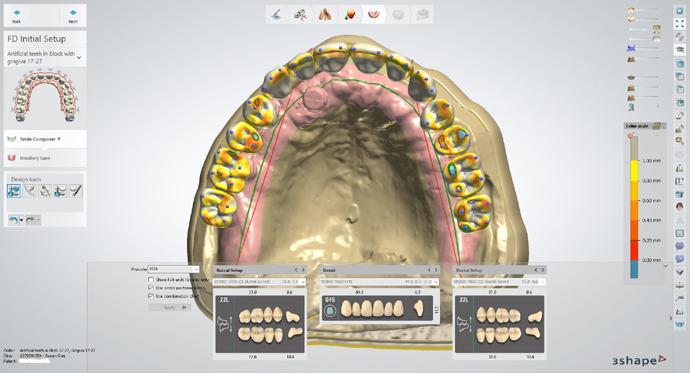690x373 pixels.
Task: Click the nose-shaped workflow toolbar icon
Action: click(325, 15)
